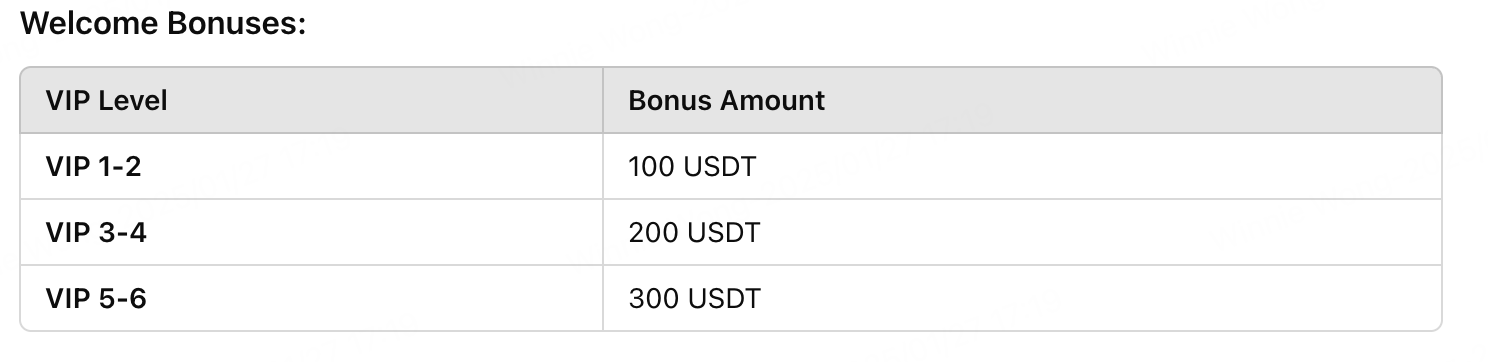Select the 300 USDT bonus cell

pyautogui.click(x=1022, y=298)
